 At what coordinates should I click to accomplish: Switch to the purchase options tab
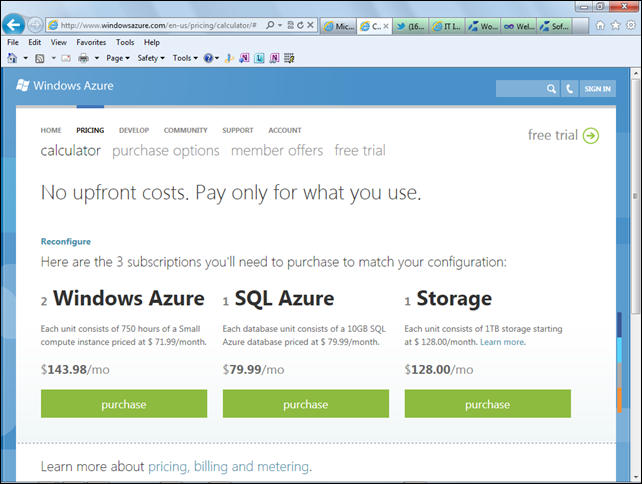165,151
